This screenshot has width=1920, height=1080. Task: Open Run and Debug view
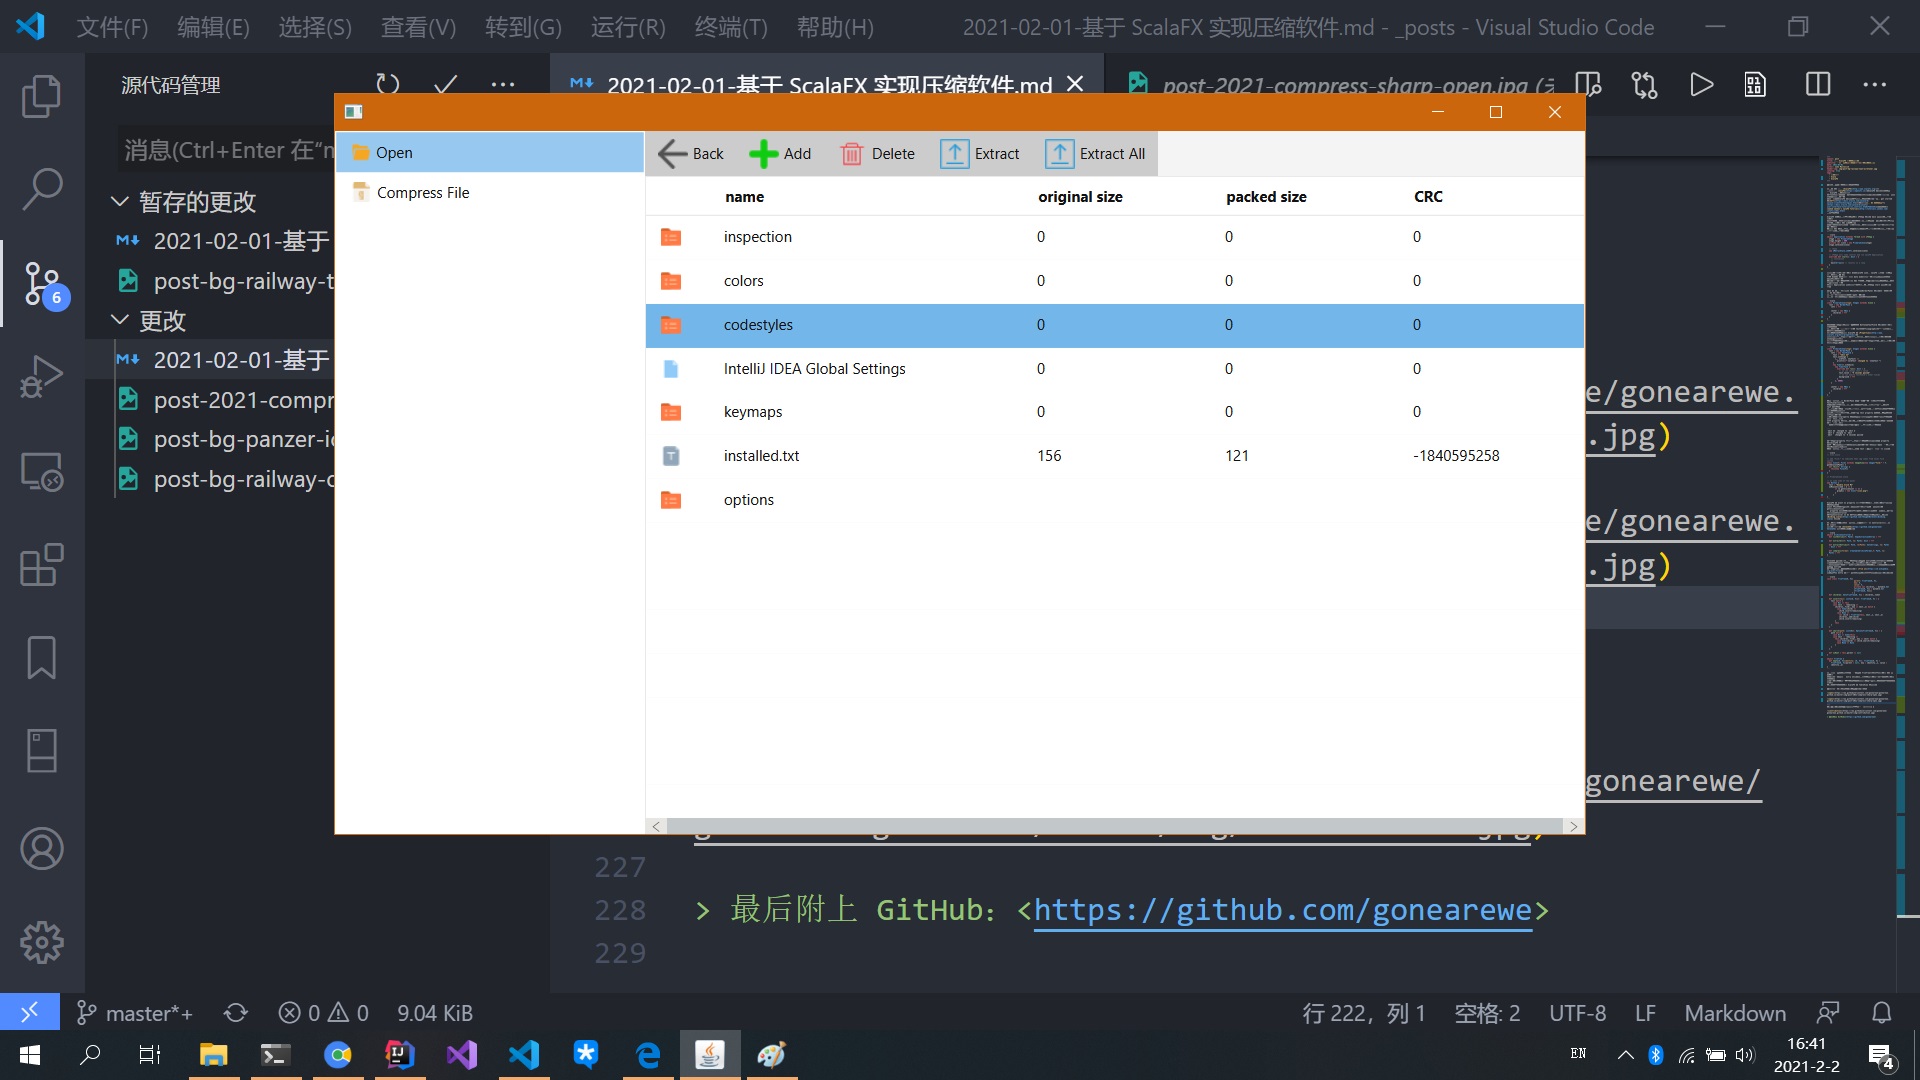(41, 377)
